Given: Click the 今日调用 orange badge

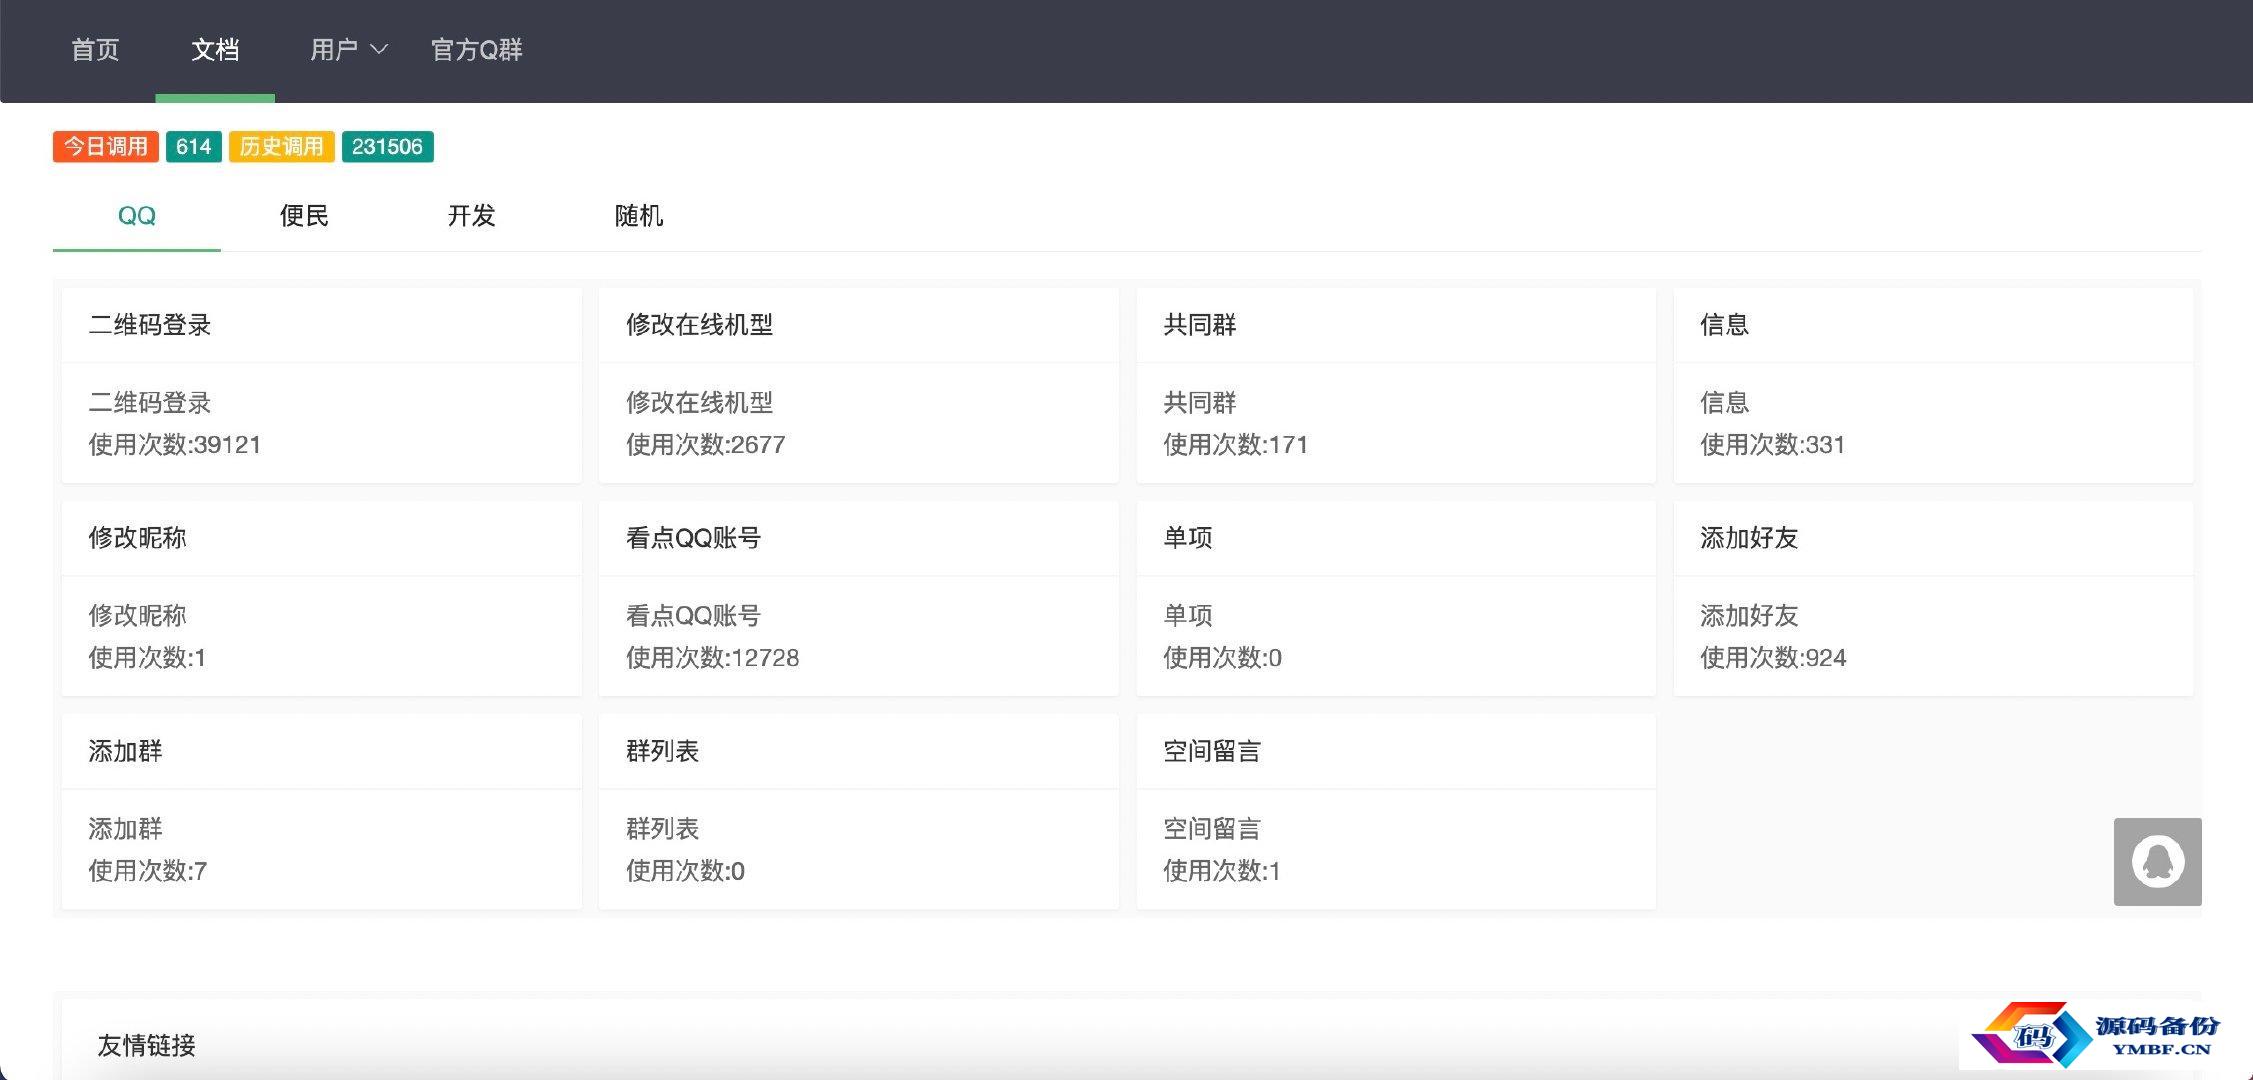Looking at the screenshot, I should tap(106, 147).
